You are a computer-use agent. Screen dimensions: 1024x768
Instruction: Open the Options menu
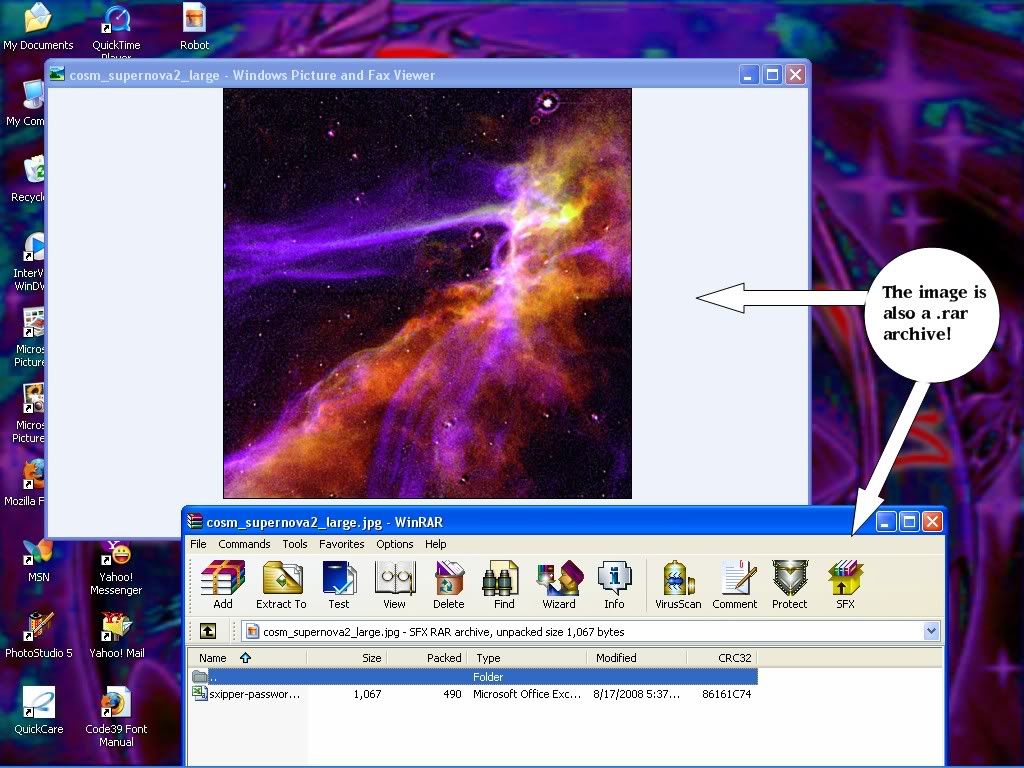tap(394, 544)
